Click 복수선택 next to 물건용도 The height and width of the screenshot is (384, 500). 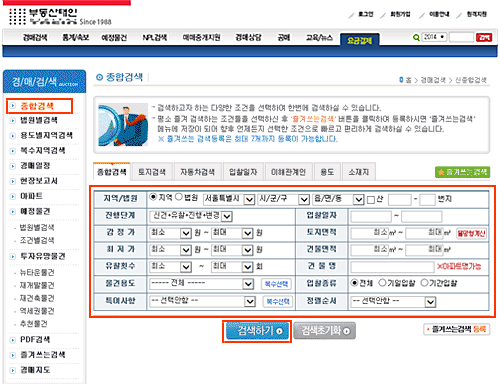click(x=276, y=284)
